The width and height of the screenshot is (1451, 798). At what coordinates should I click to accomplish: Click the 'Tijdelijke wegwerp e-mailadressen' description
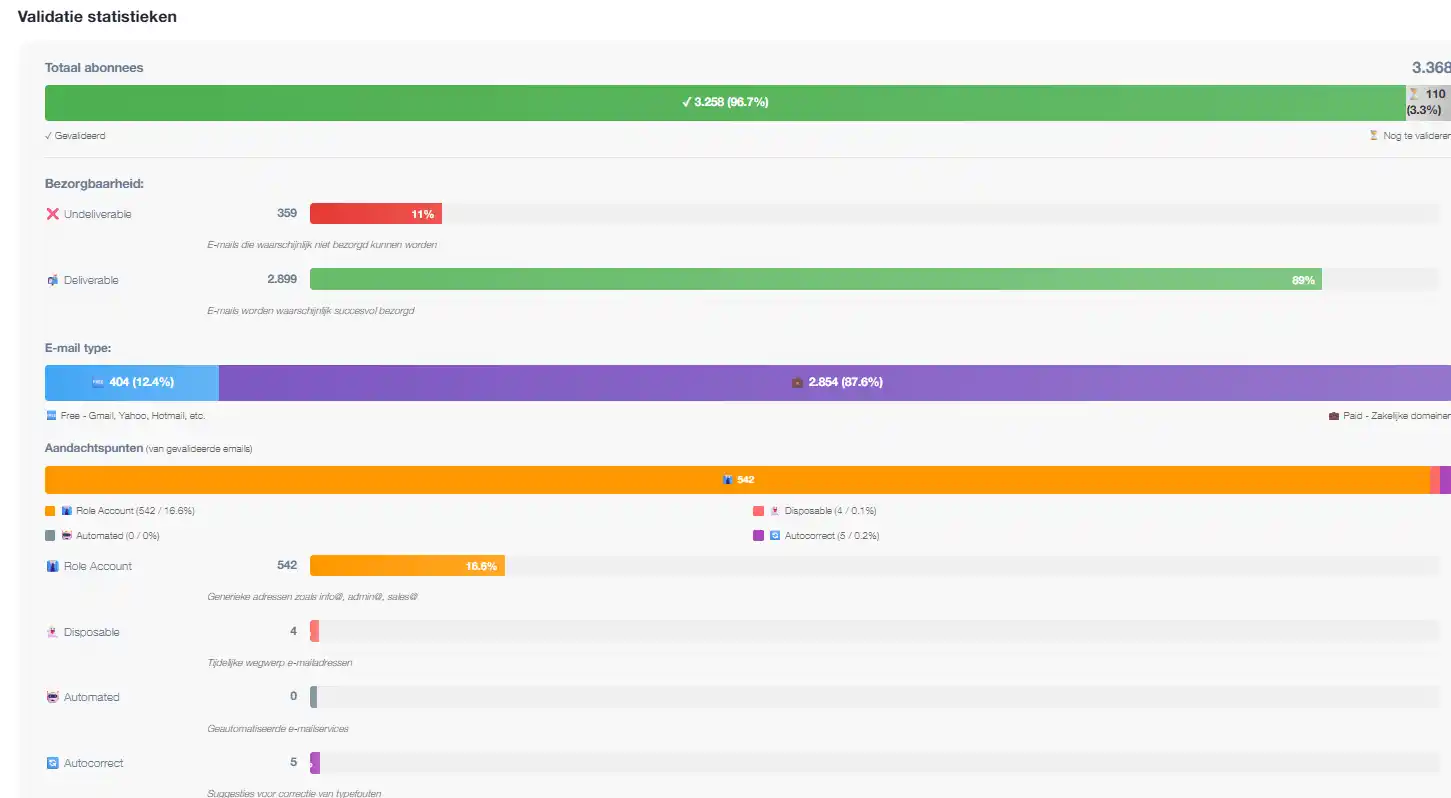[x=280, y=663]
